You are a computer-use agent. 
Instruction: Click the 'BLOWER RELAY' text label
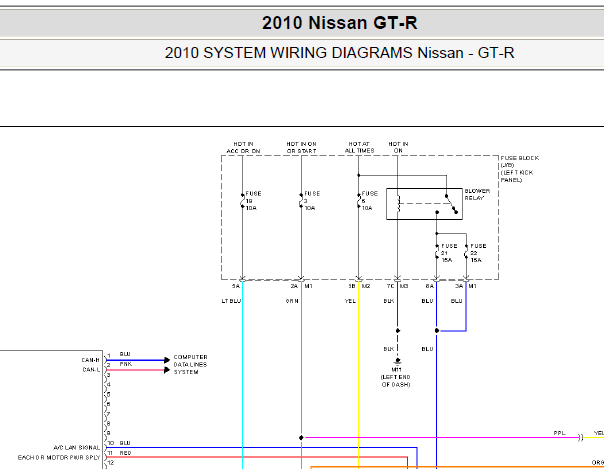(x=477, y=194)
